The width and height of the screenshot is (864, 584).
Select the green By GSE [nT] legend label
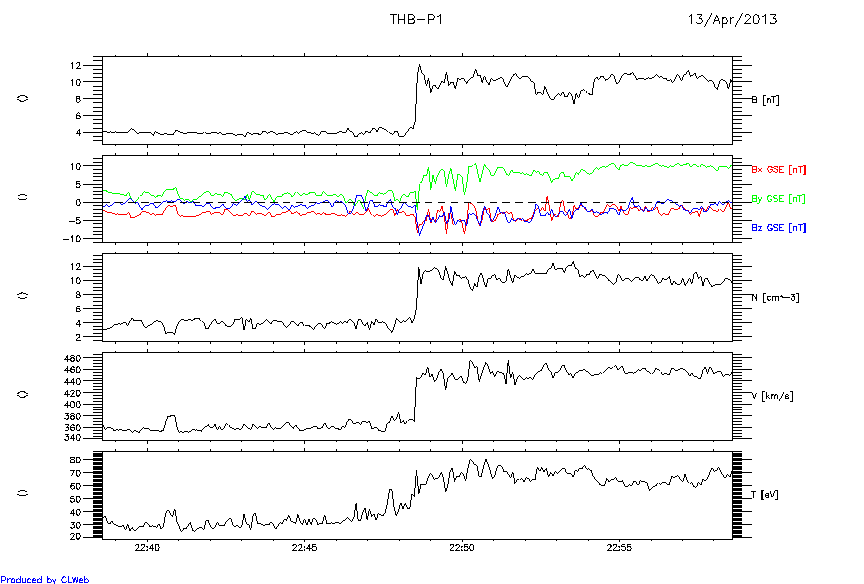pyautogui.click(x=779, y=198)
